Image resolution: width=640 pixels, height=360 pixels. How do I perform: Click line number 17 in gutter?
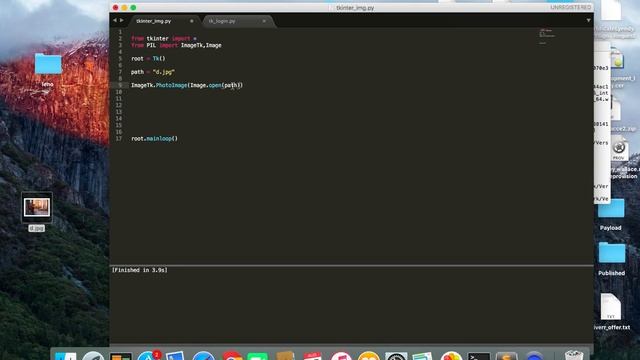click(119, 138)
